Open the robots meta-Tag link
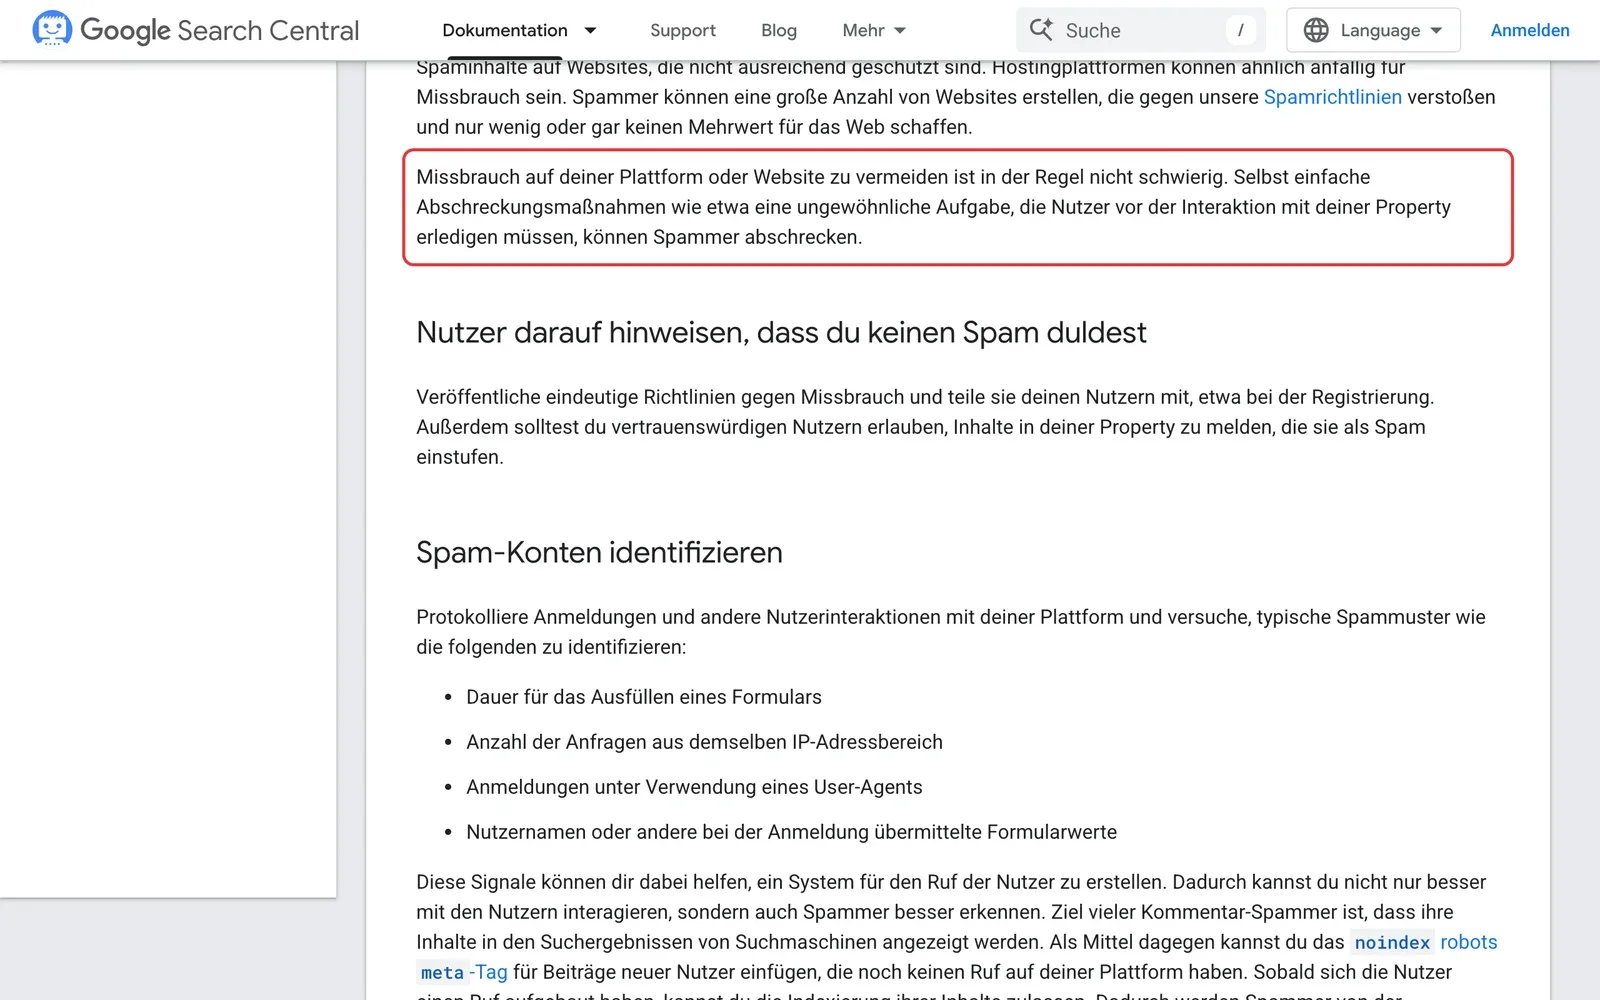 (1468, 942)
